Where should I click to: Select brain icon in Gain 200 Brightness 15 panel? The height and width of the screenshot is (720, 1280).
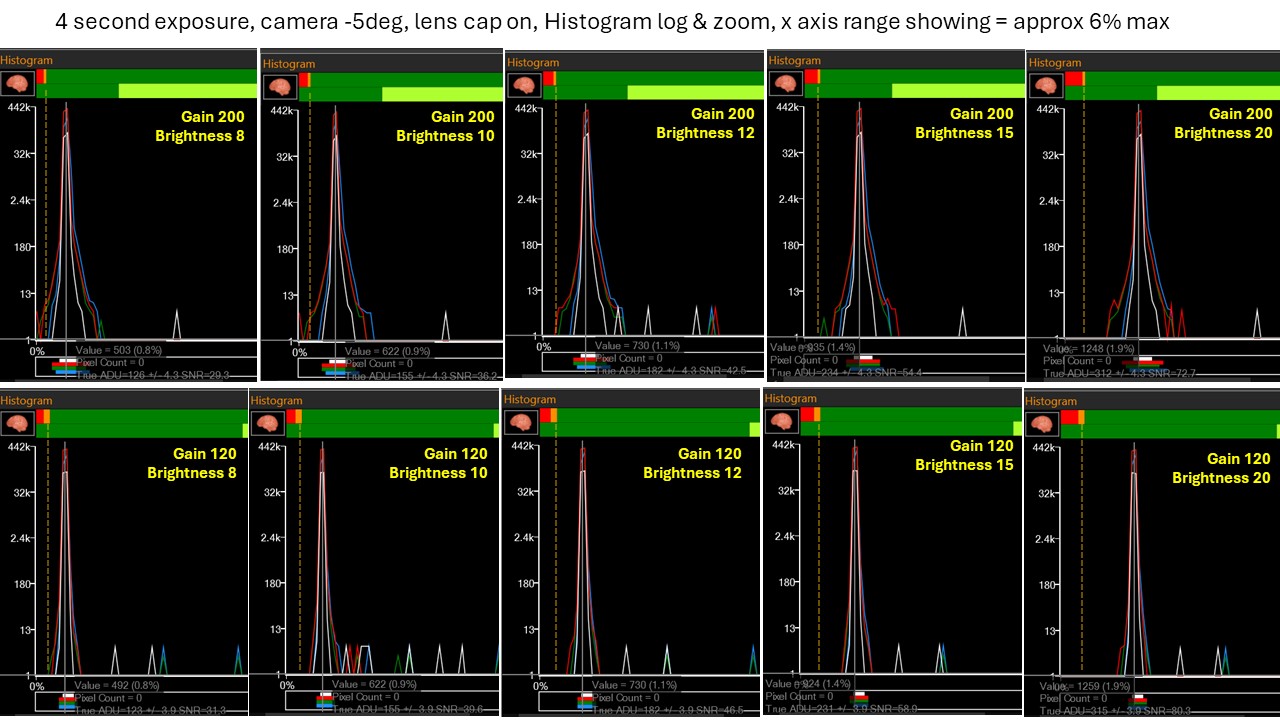coord(786,82)
